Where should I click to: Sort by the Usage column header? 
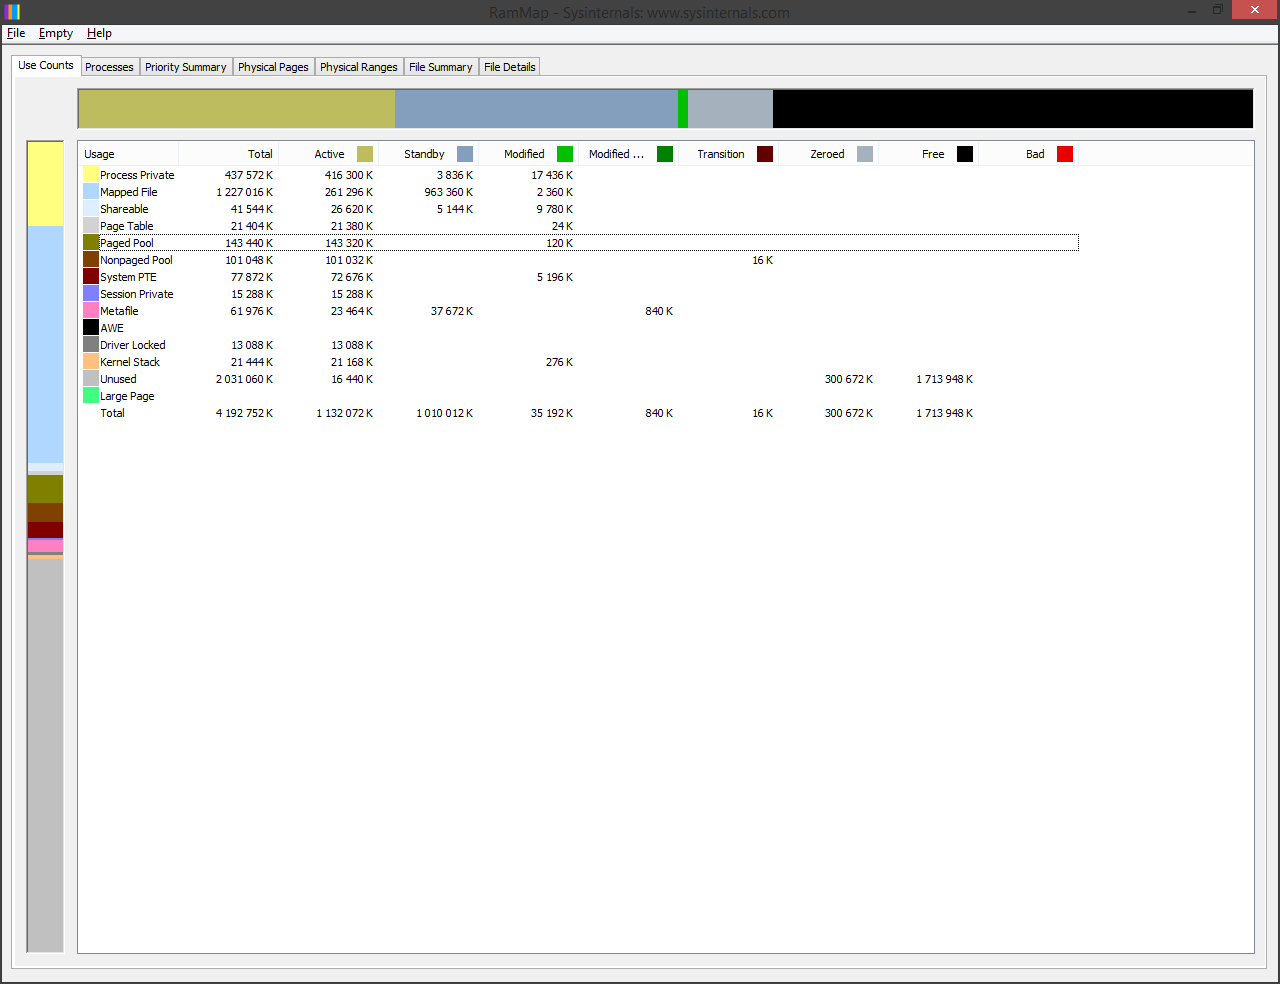pyautogui.click(x=128, y=154)
